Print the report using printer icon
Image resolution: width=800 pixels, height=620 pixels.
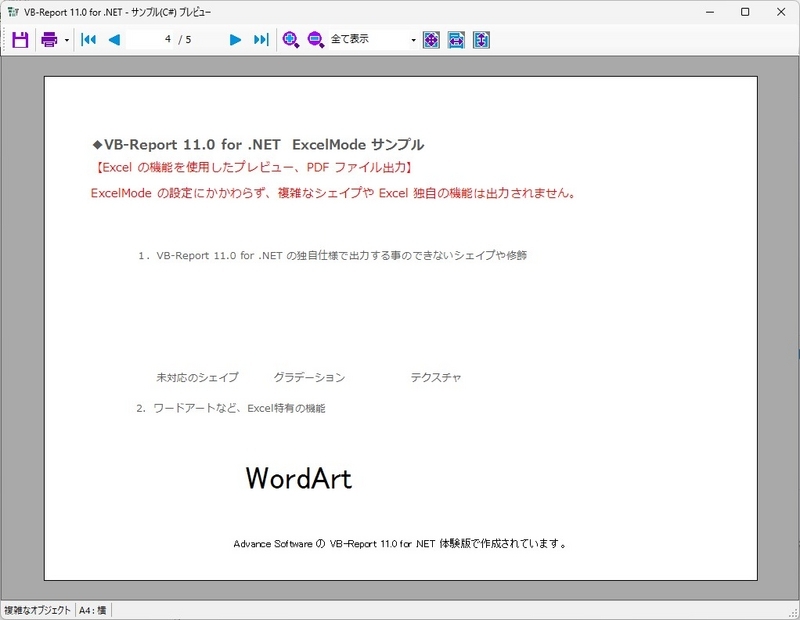click(49, 39)
